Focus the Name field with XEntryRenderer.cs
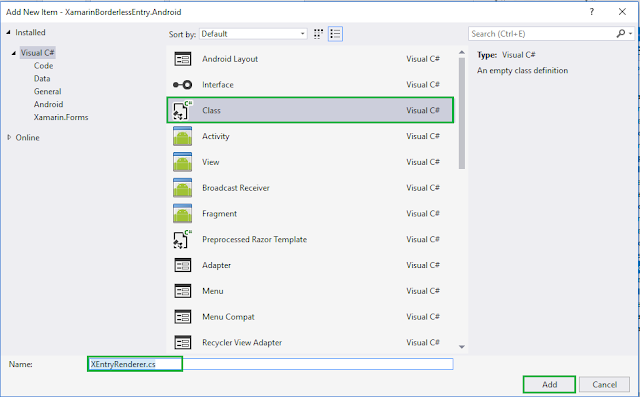The height and width of the screenshot is (397, 640). click(270, 364)
